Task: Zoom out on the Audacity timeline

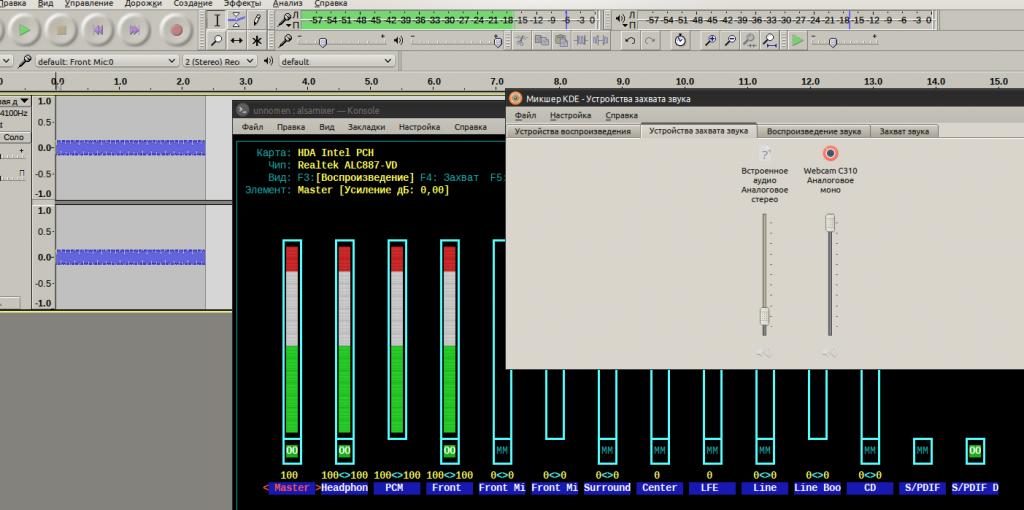Action: pyautogui.click(x=730, y=40)
